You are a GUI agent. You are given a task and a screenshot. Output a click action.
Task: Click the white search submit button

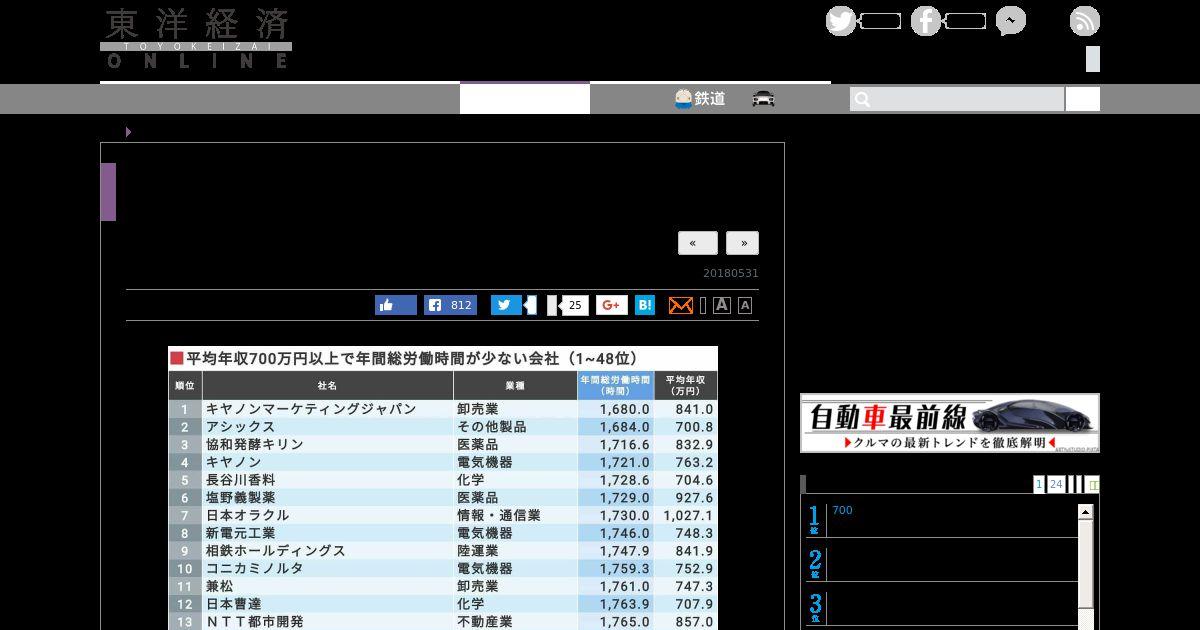pyautogui.click(x=1083, y=99)
